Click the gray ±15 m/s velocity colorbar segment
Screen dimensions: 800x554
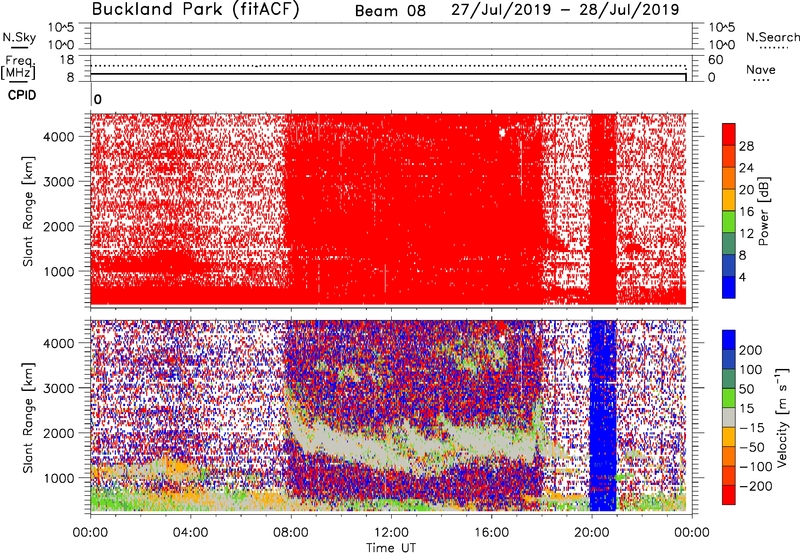[x=729, y=418]
